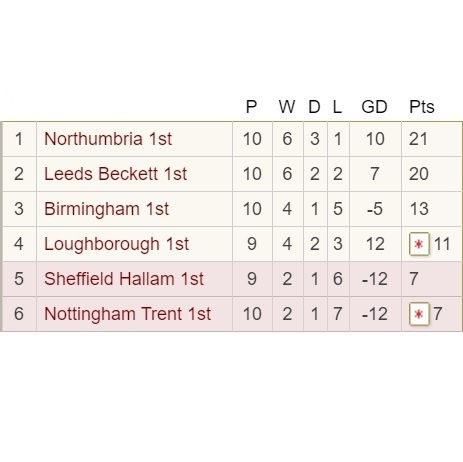Click position number 1 cell
Image resolution: width=463 pixels, height=462 pixels.
click(x=19, y=139)
